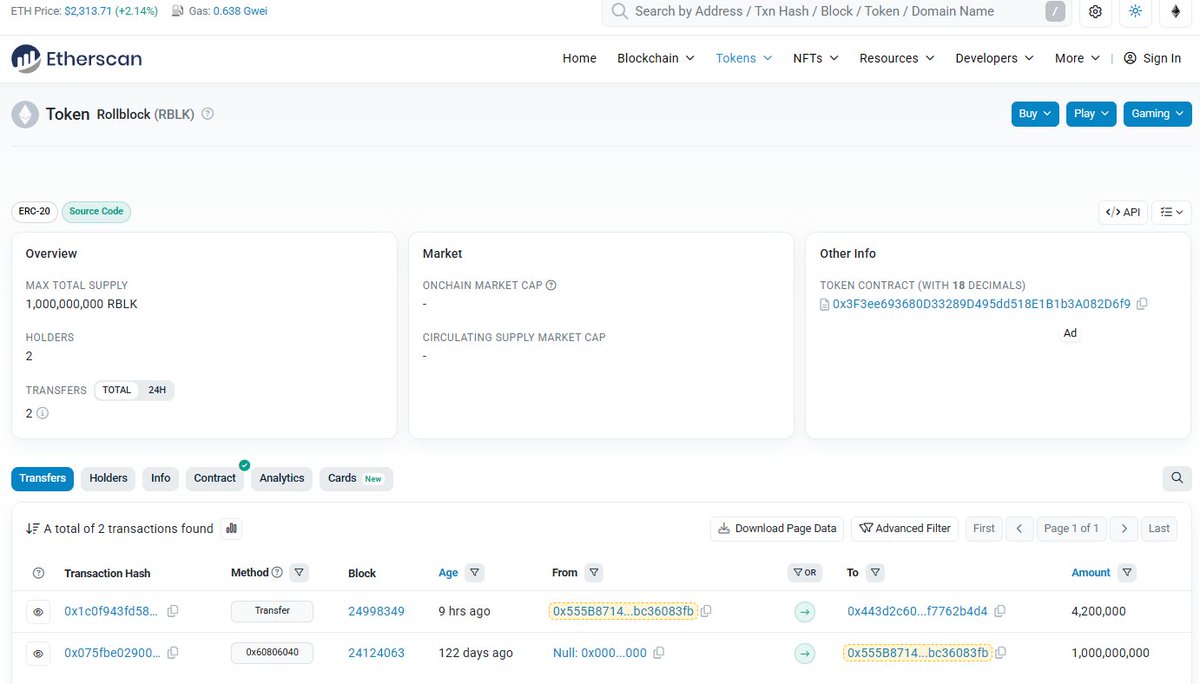Expand the Tokens menu
The width and height of the screenshot is (1200, 684).
pyautogui.click(x=744, y=58)
